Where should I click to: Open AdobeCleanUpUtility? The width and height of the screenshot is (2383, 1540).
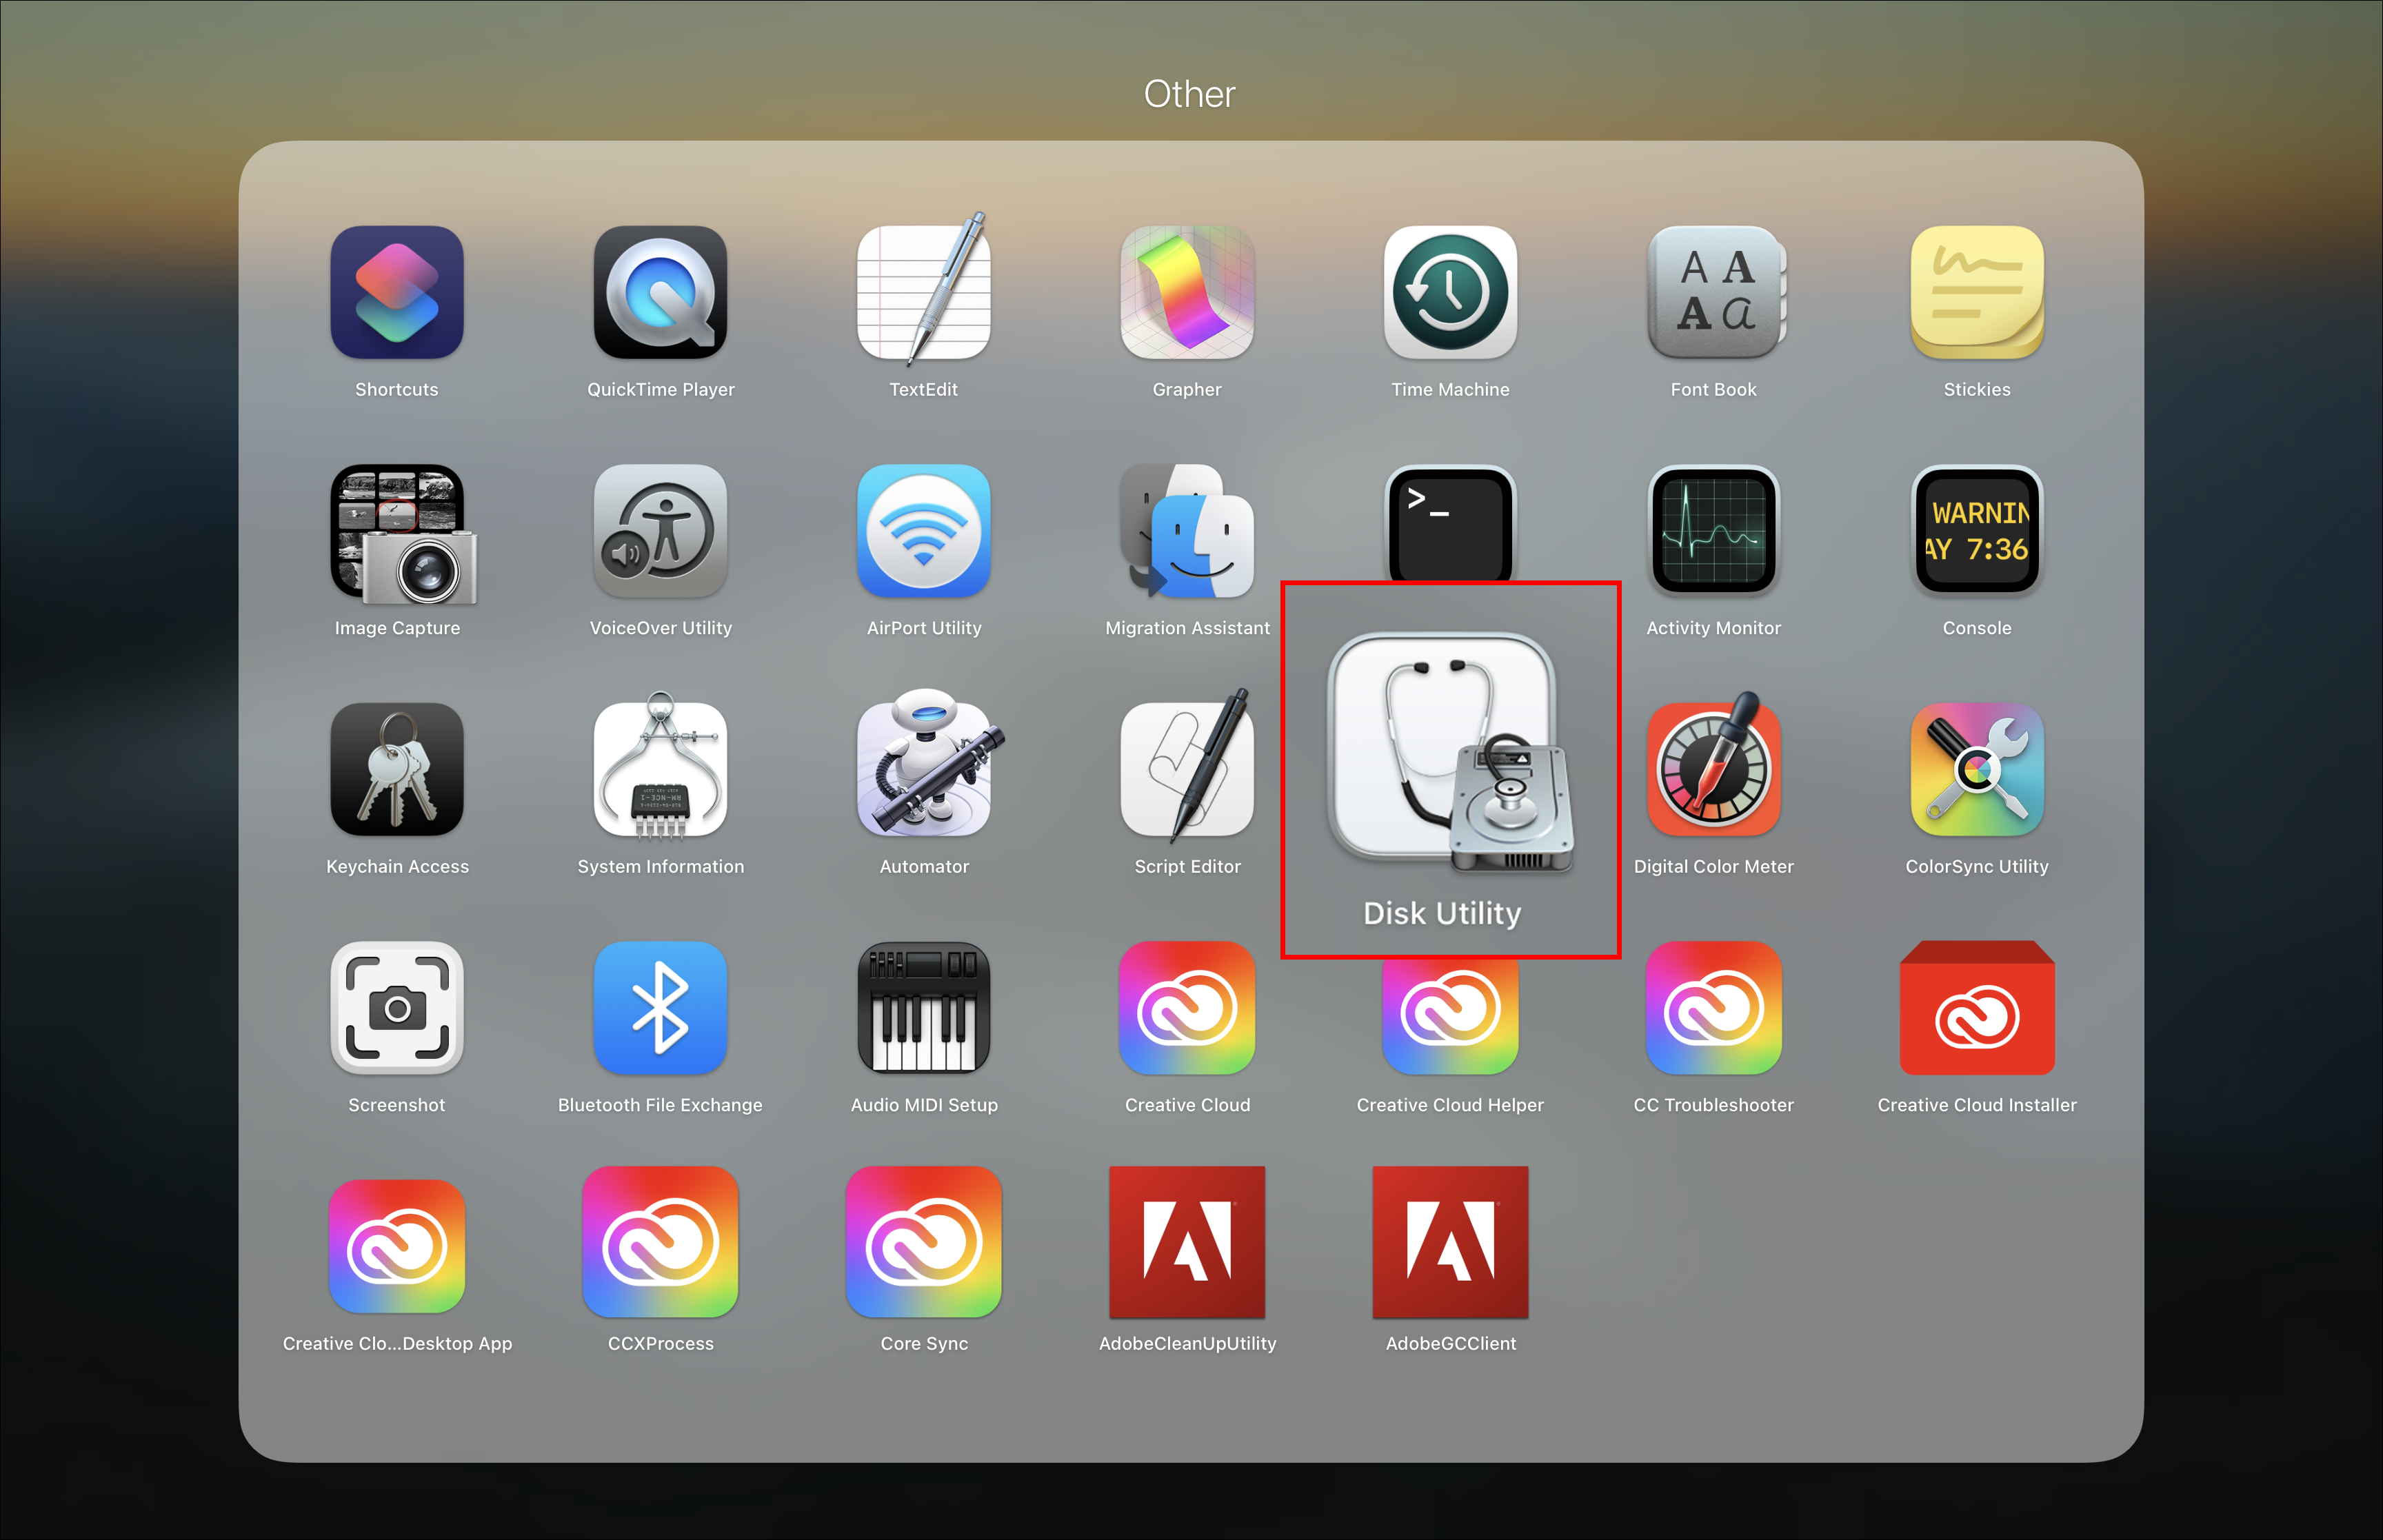click(1187, 1243)
